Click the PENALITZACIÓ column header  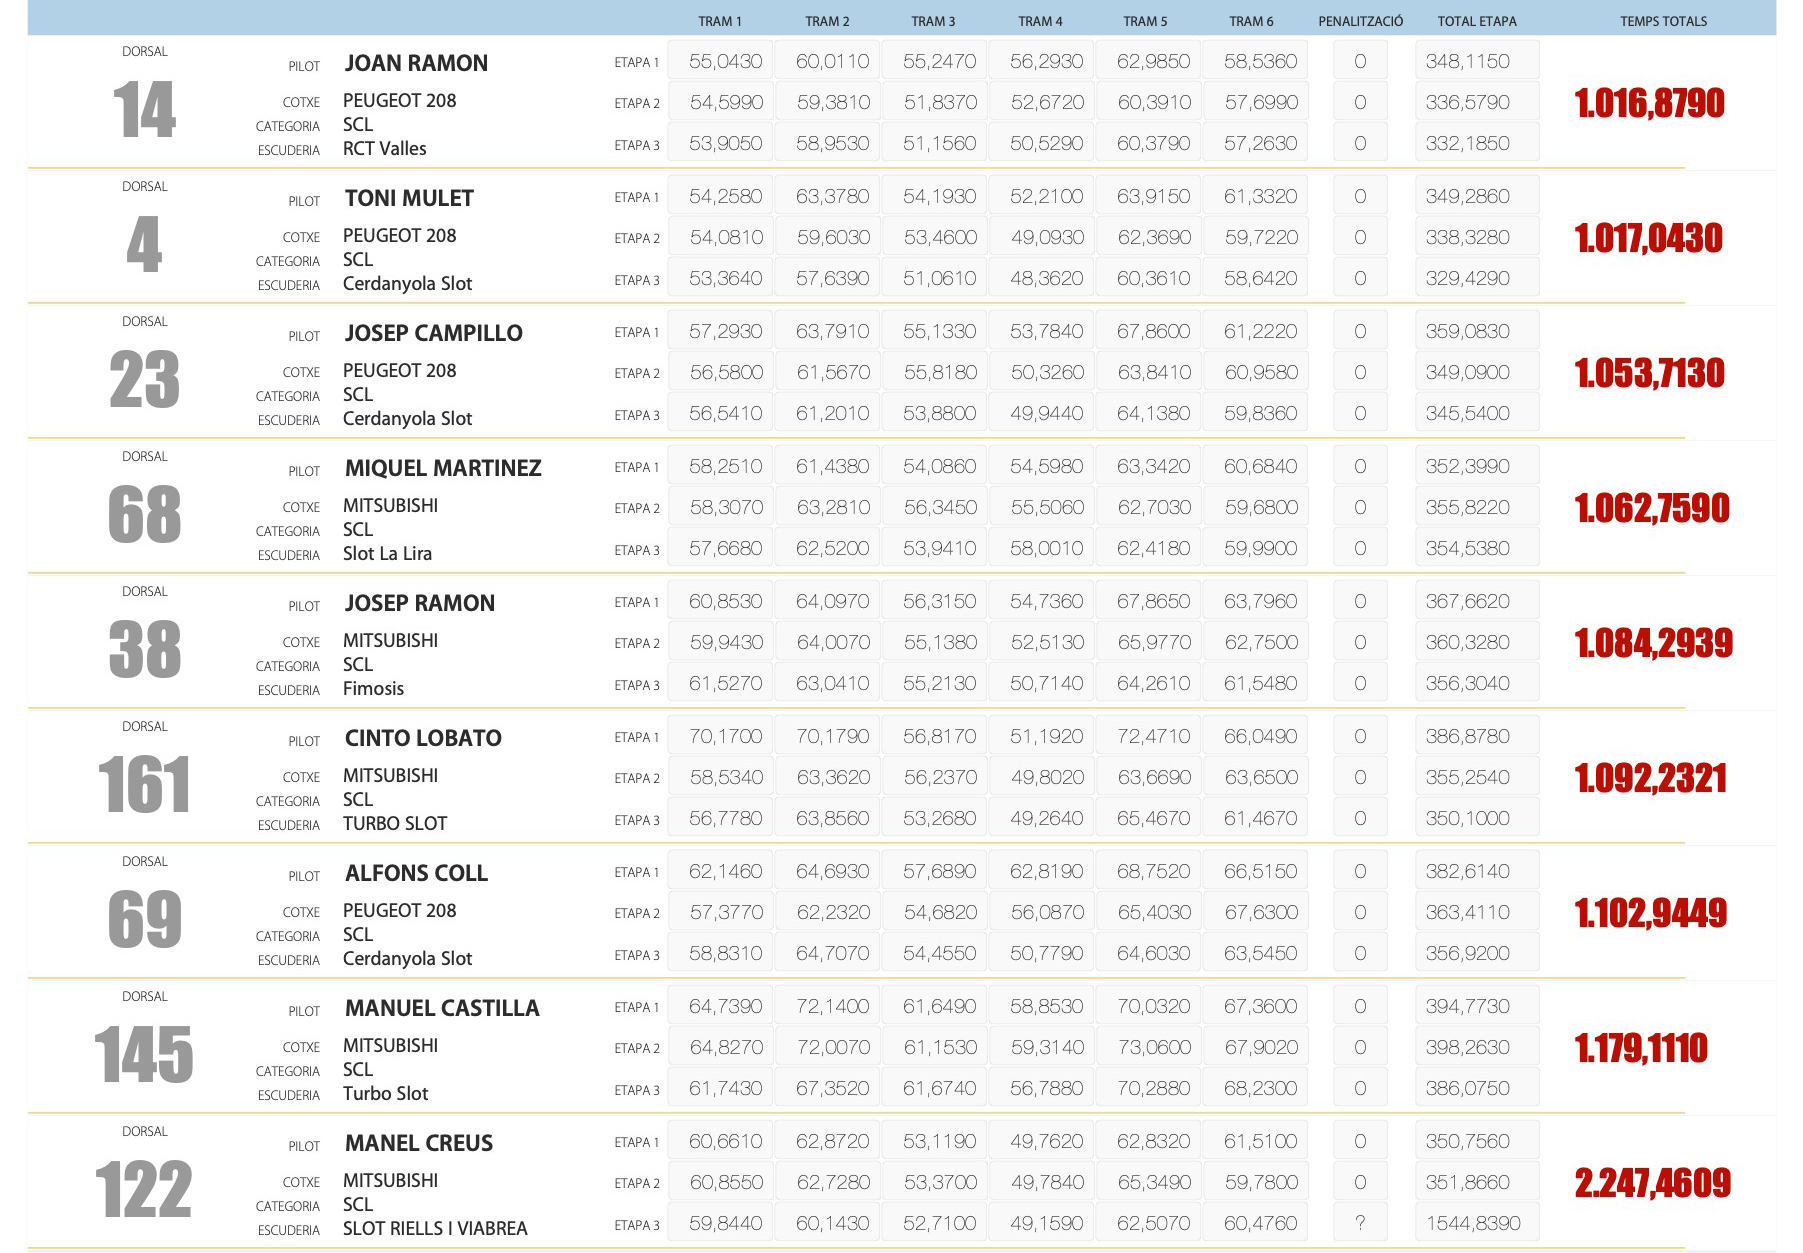(1360, 21)
